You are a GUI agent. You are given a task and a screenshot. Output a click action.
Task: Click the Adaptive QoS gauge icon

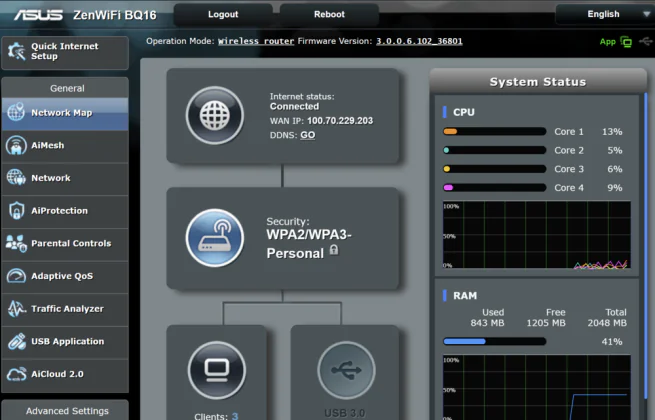pyautogui.click(x=16, y=276)
